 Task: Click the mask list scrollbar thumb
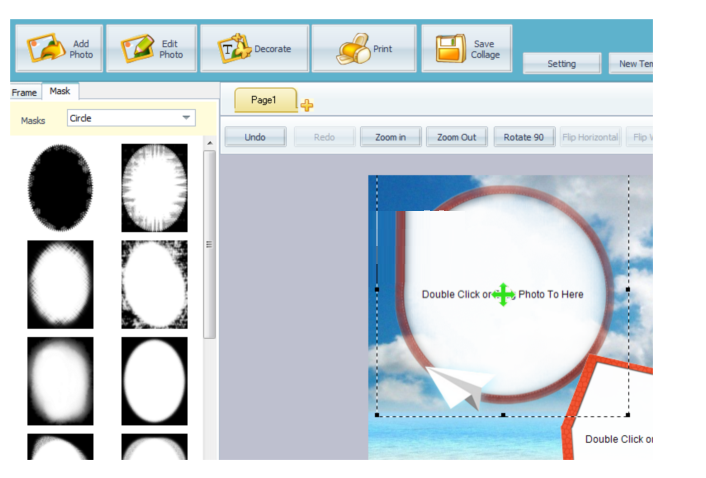tap(209, 244)
